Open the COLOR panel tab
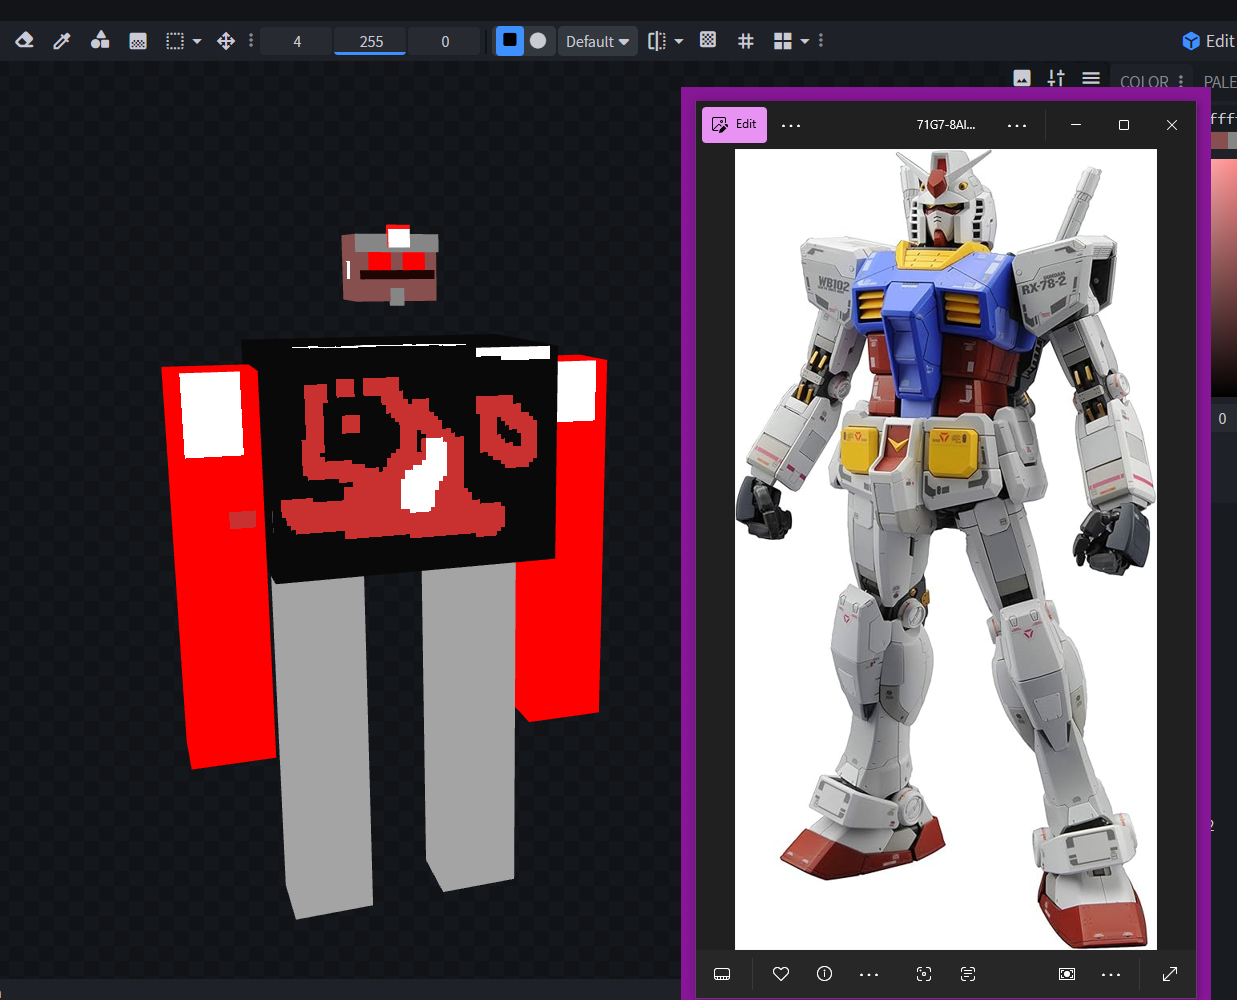This screenshot has width=1237, height=1000. point(1144,81)
